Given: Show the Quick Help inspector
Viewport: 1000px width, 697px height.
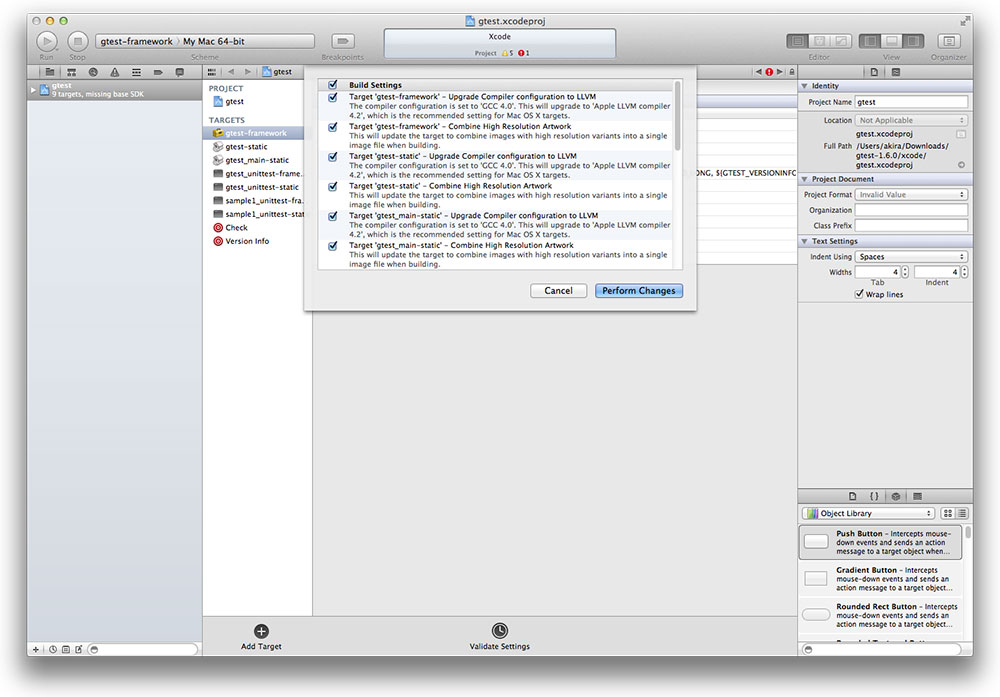Looking at the screenshot, I should [896, 72].
